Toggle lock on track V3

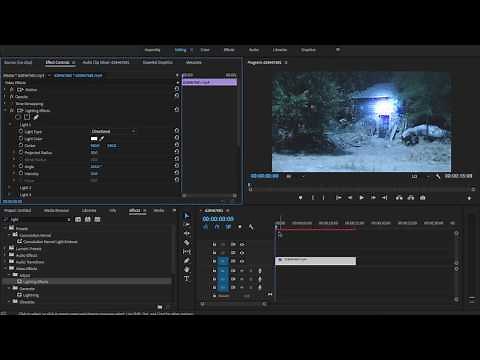[214, 244]
